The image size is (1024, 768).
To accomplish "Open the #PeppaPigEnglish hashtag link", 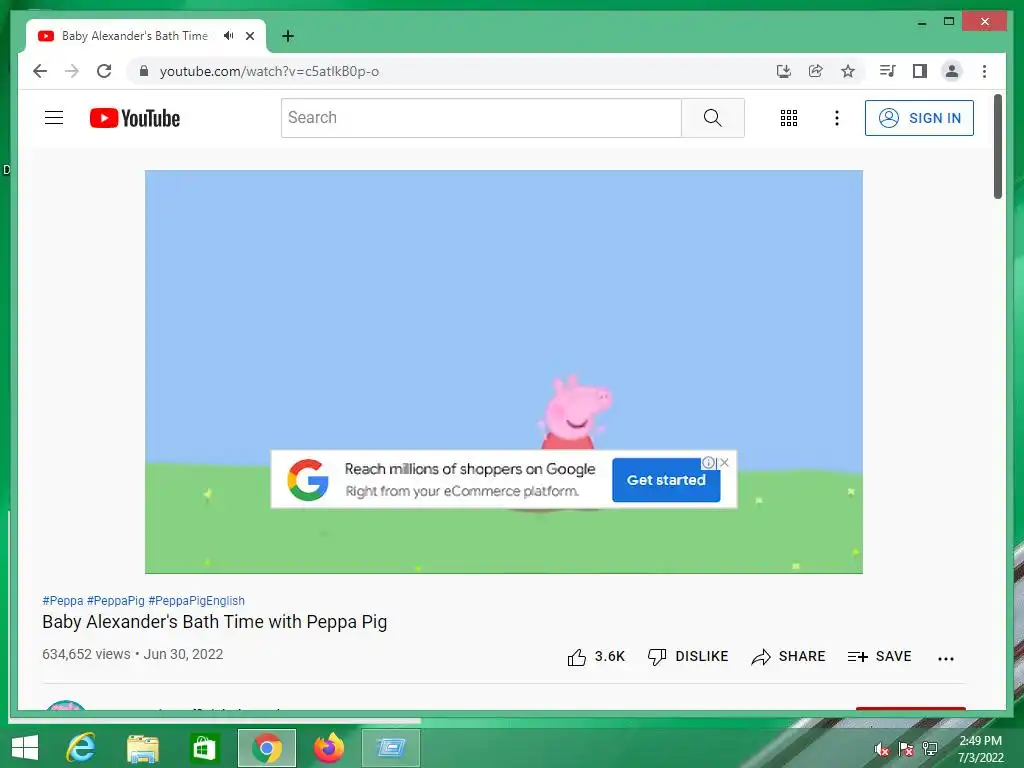I will (x=197, y=600).
